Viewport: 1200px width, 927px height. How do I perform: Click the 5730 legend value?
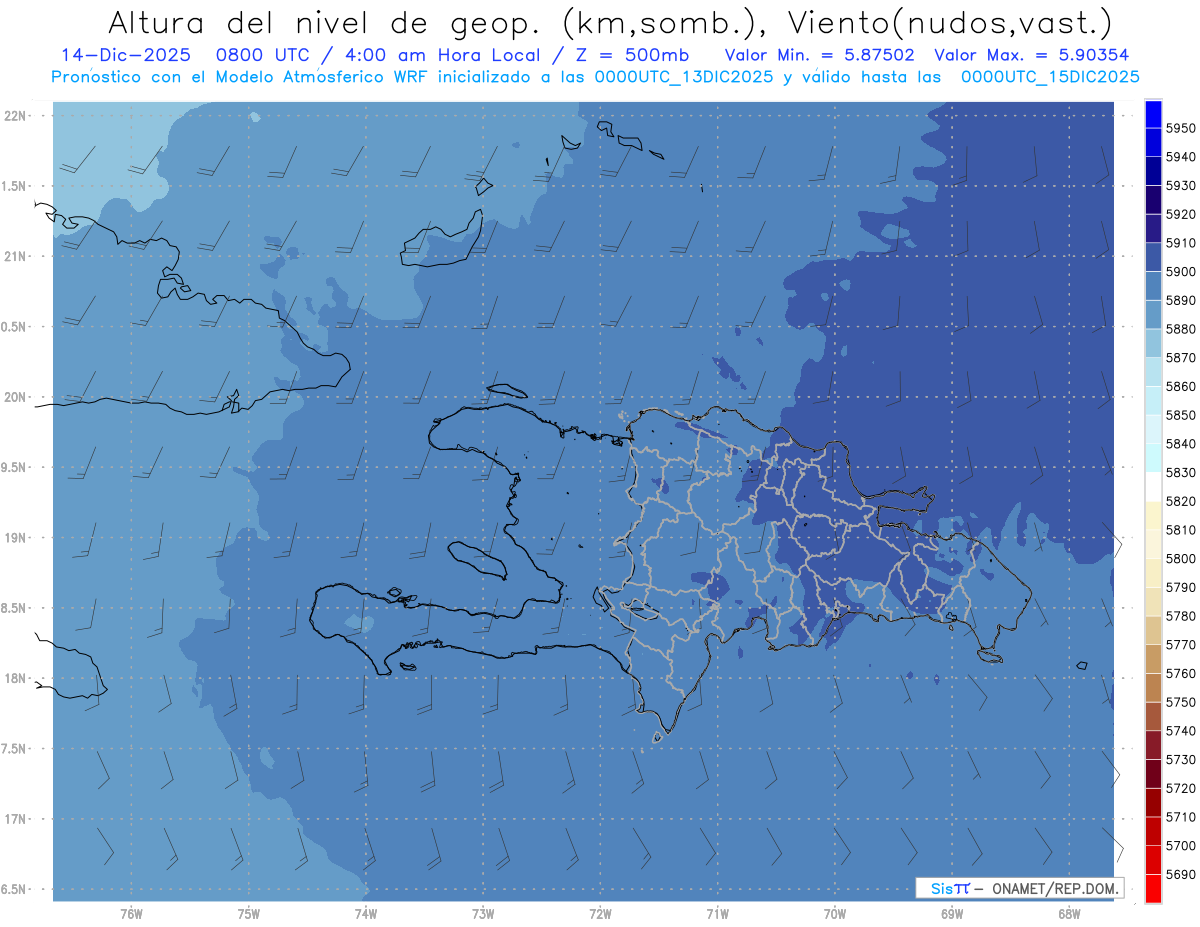click(x=1180, y=759)
